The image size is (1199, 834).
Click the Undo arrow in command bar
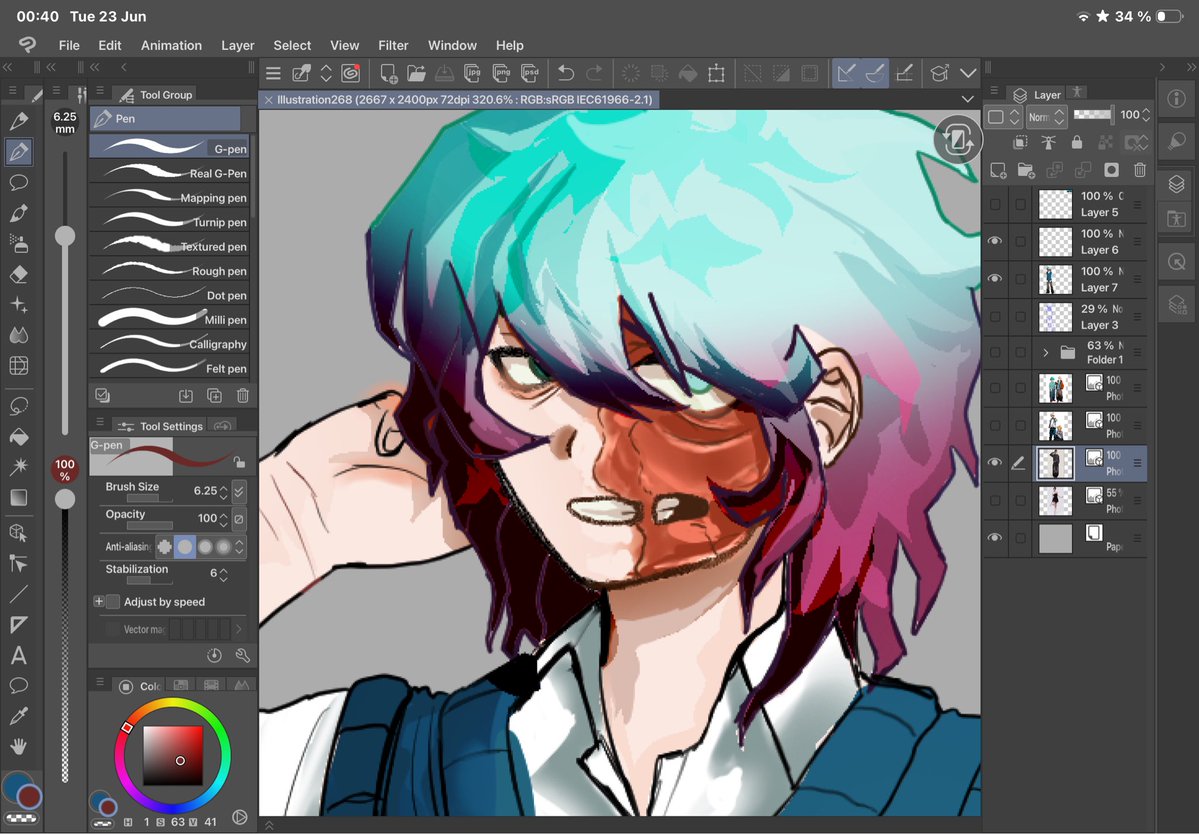pos(566,73)
